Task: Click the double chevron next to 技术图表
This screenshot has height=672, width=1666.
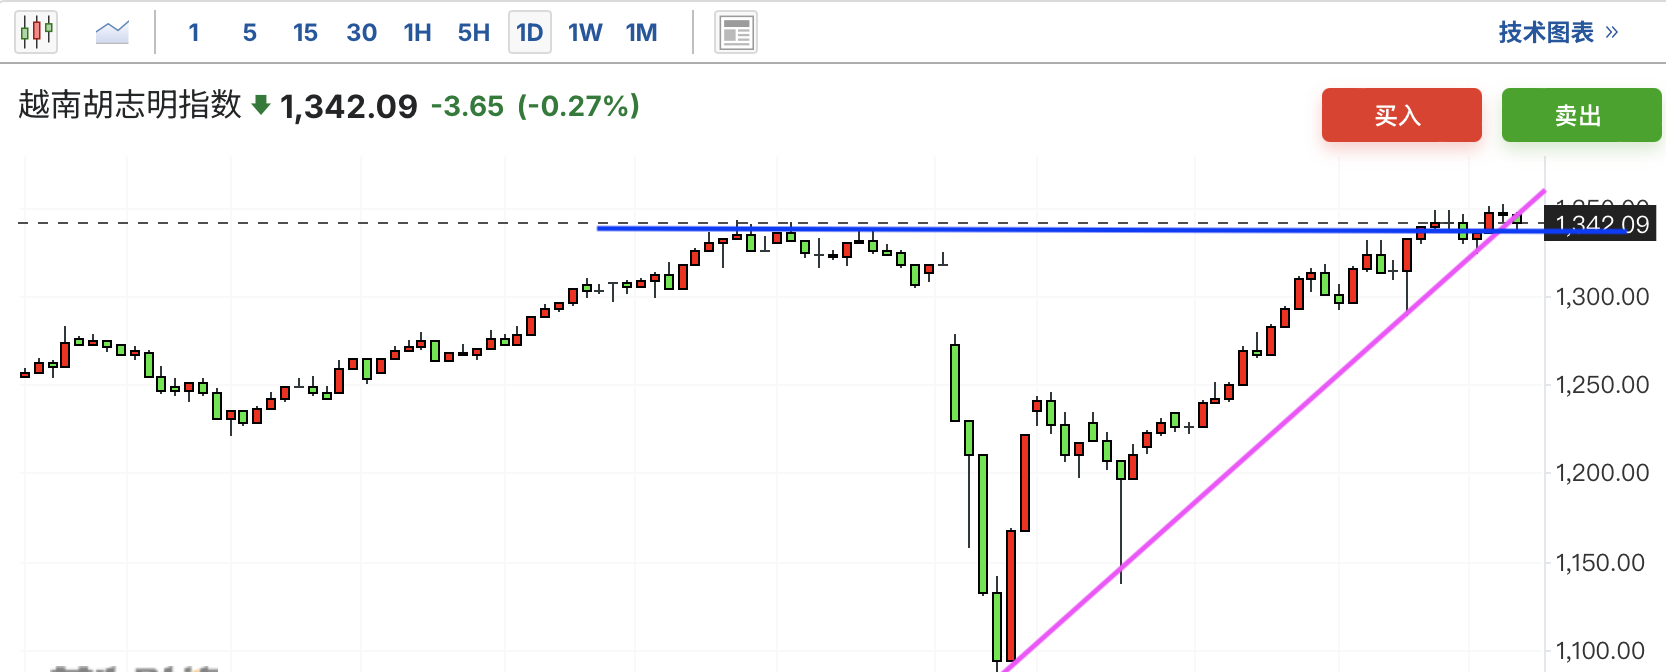Action: tap(1611, 32)
